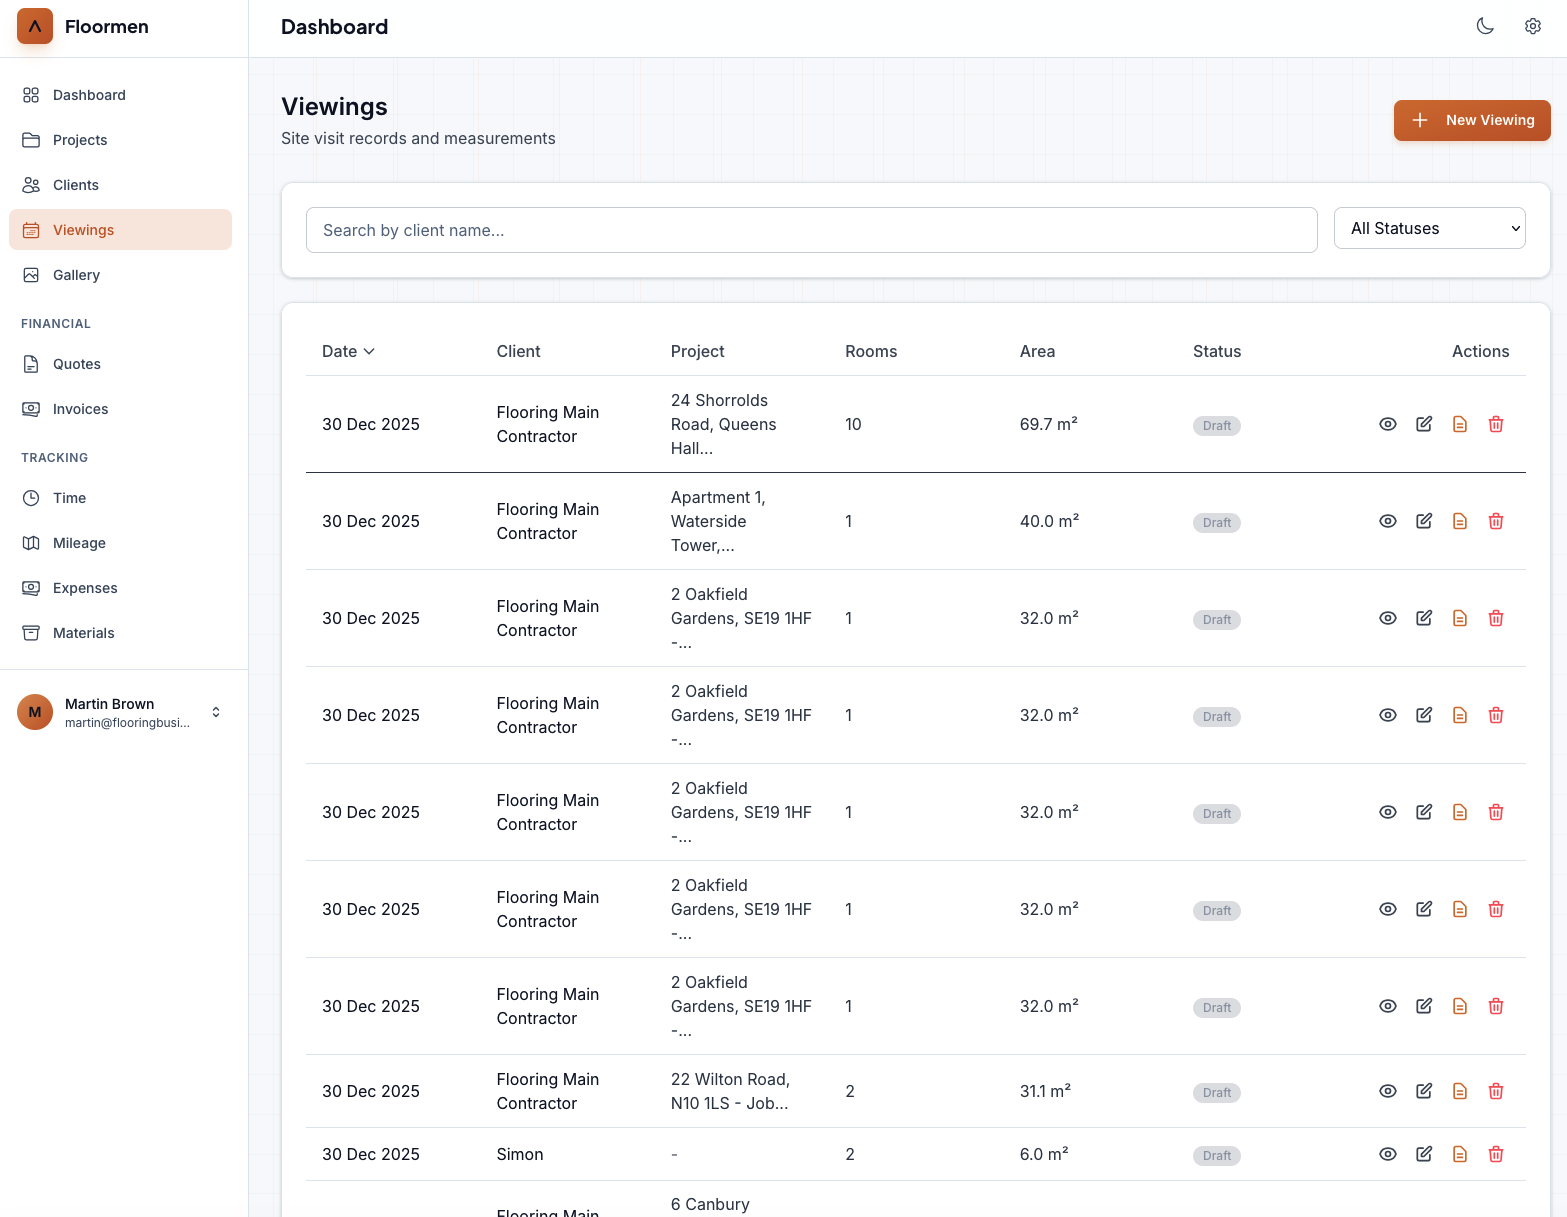
Task: Expand the Martin Brown account menu
Action: 215,712
